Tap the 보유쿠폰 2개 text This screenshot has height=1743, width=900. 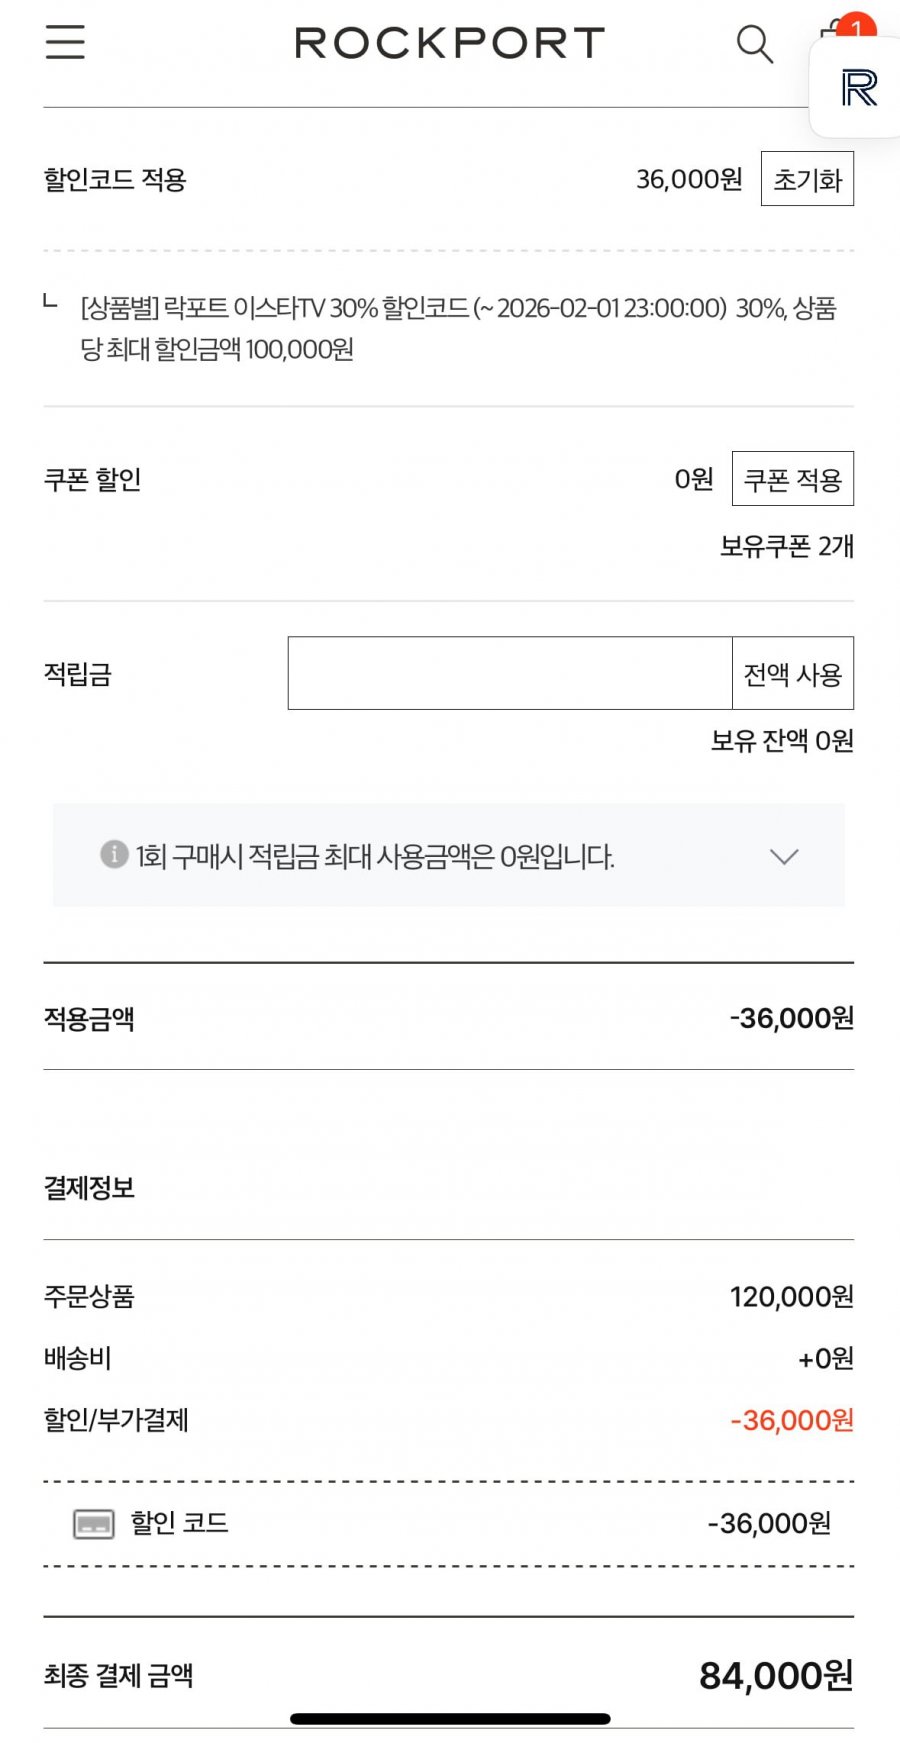[x=786, y=546]
